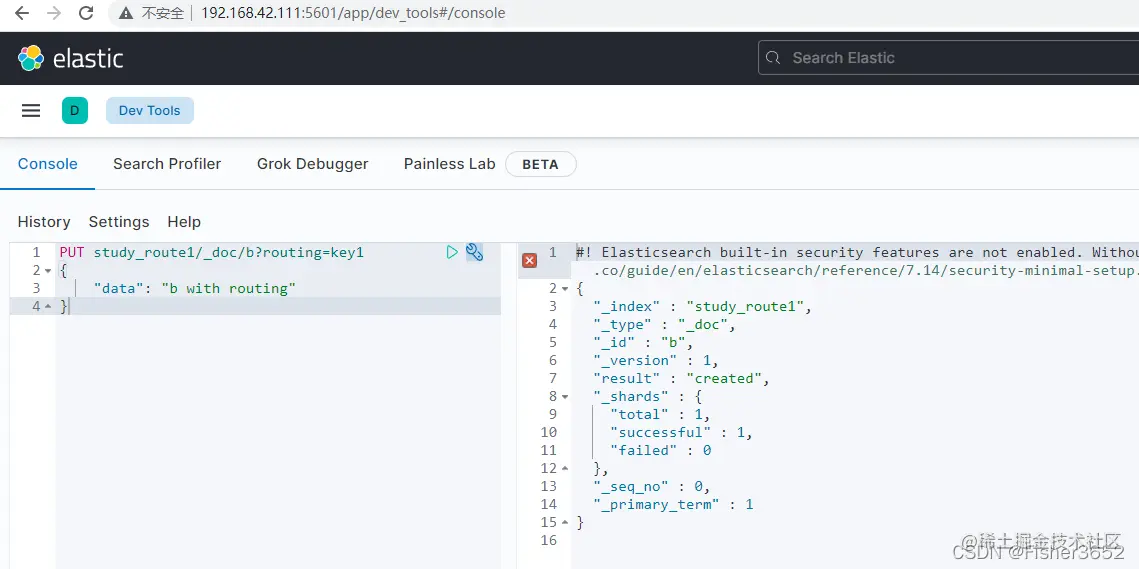Image resolution: width=1139 pixels, height=569 pixels.
Task: Click the security-minimal-setup guide URL line
Action: pyautogui.click(x=866, y=270)
